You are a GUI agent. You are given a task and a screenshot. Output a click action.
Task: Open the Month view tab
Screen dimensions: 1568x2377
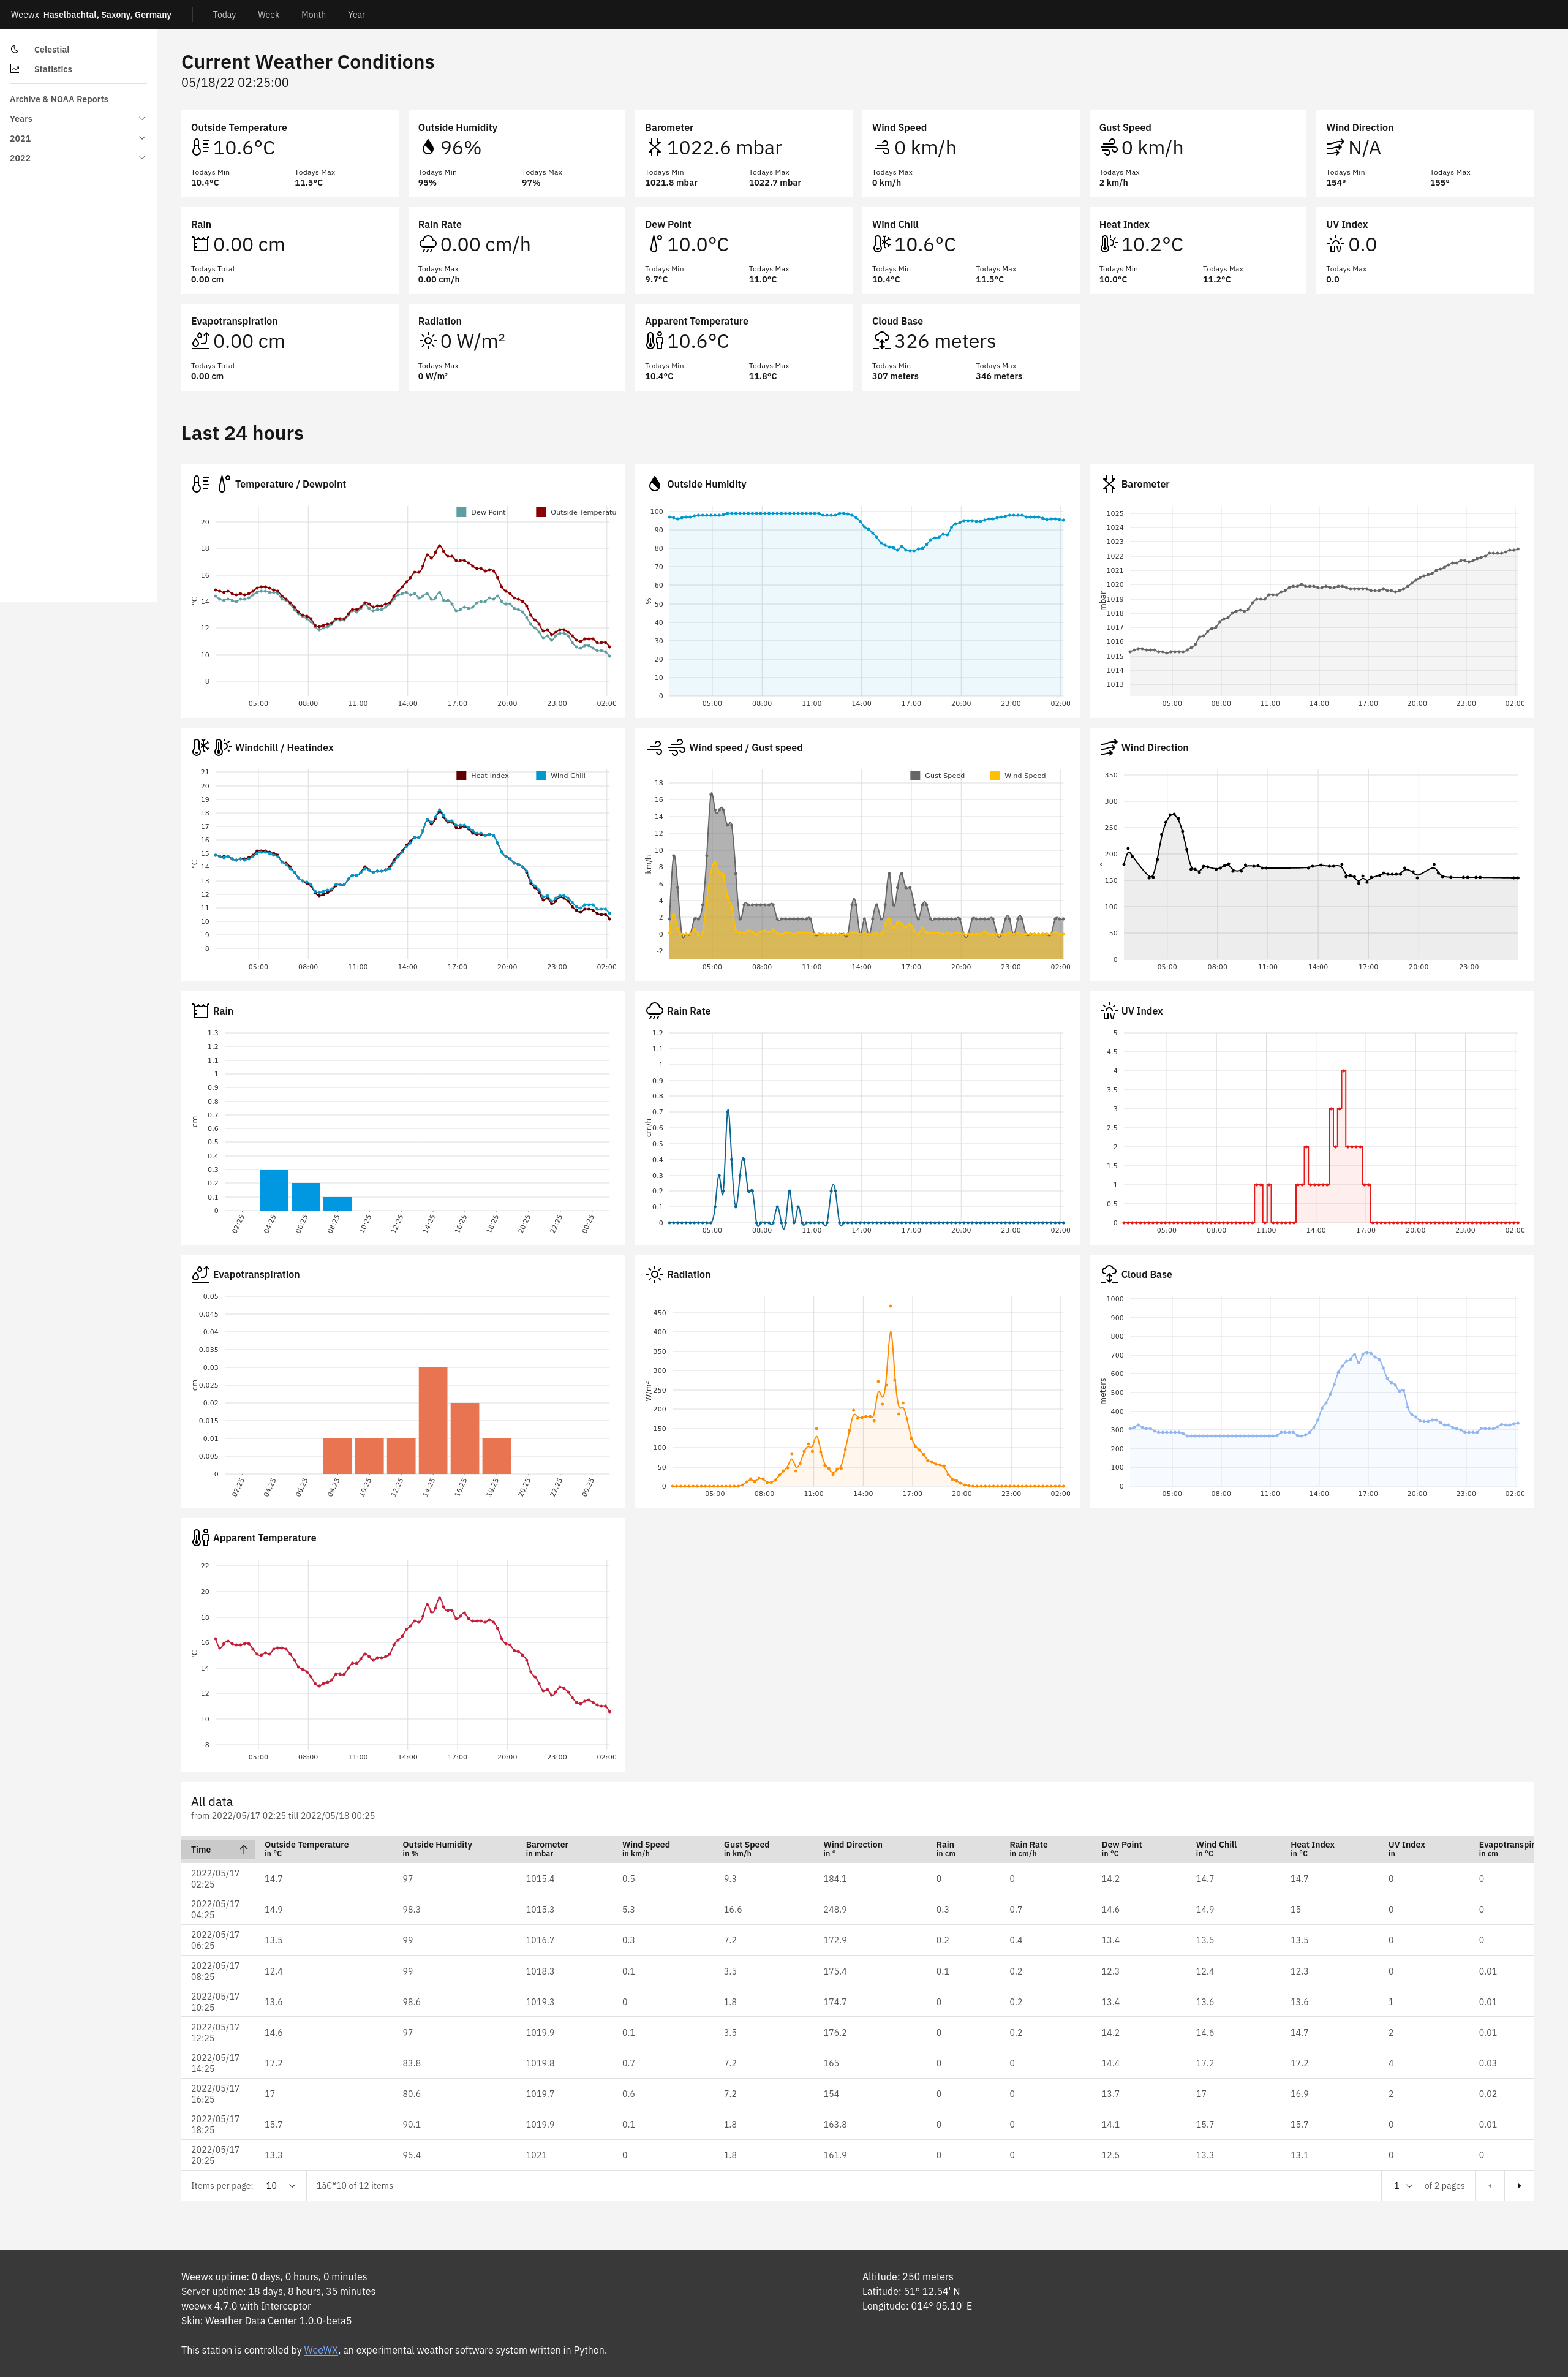[x=313, y=15]
